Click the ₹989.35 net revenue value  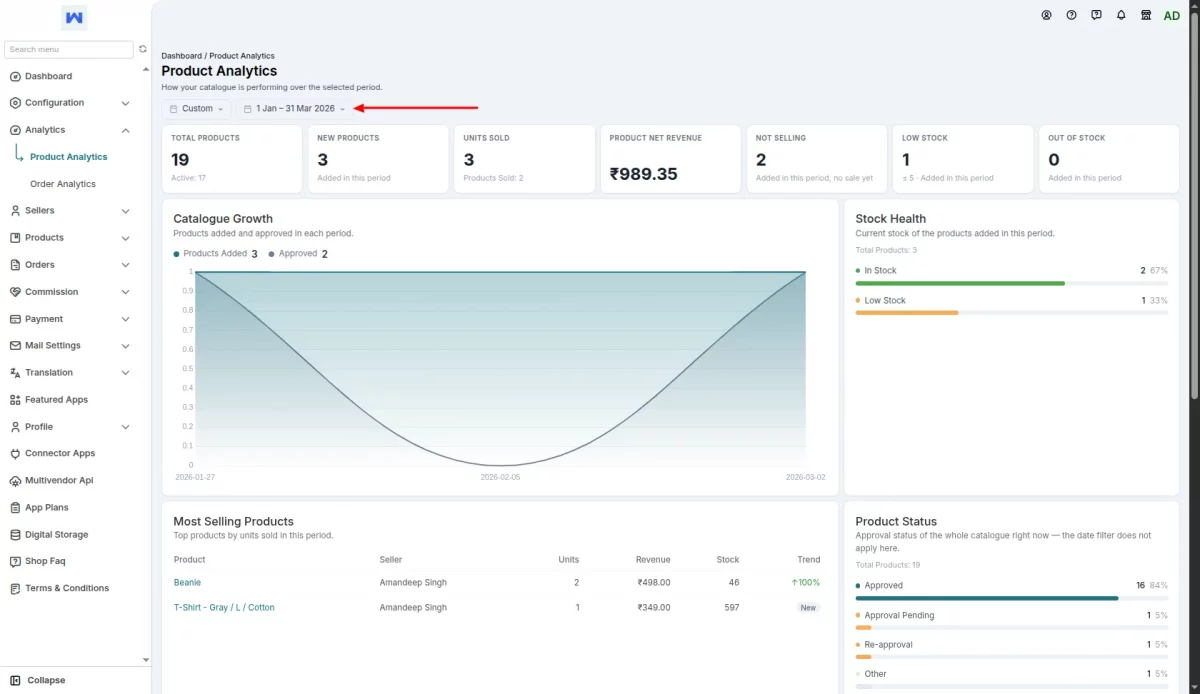[x=644, y=174]
